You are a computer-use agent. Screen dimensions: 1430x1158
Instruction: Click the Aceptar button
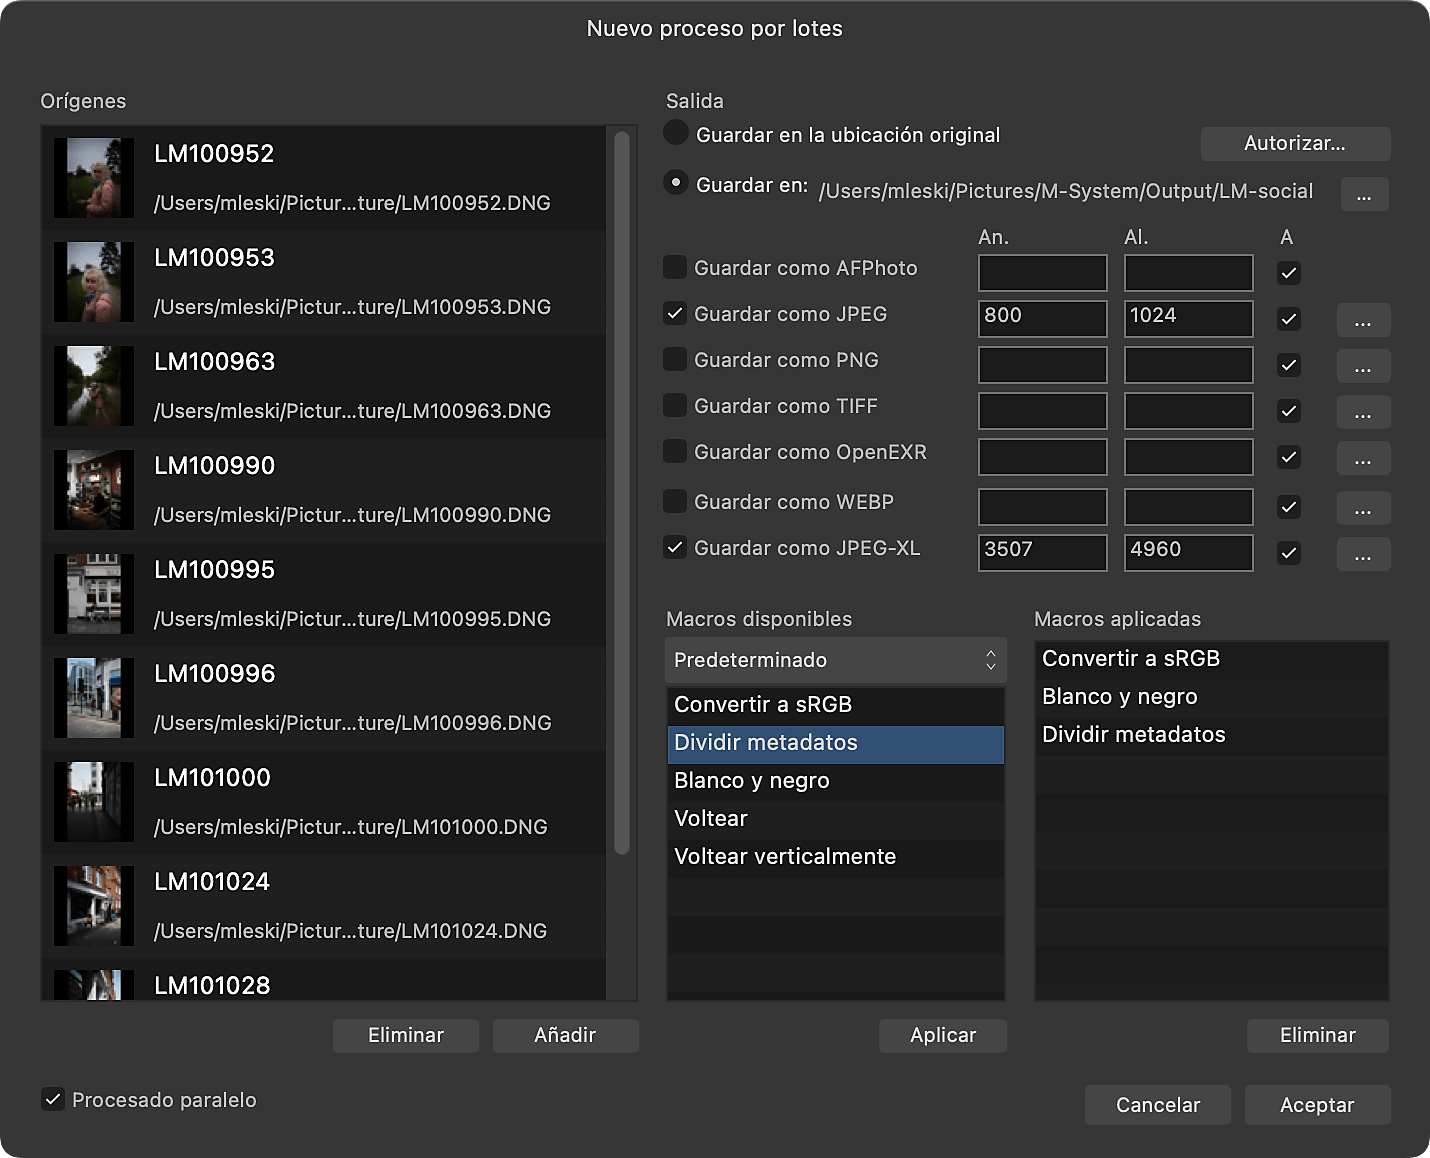point(1317,1105)
